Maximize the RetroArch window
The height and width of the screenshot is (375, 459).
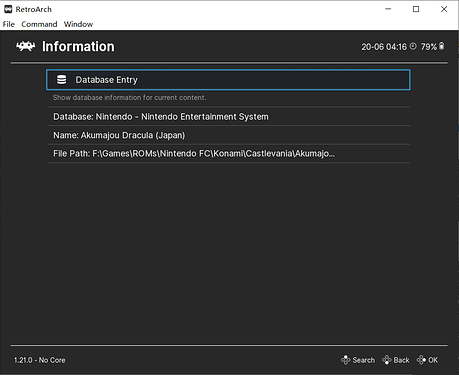pos(416,9)
